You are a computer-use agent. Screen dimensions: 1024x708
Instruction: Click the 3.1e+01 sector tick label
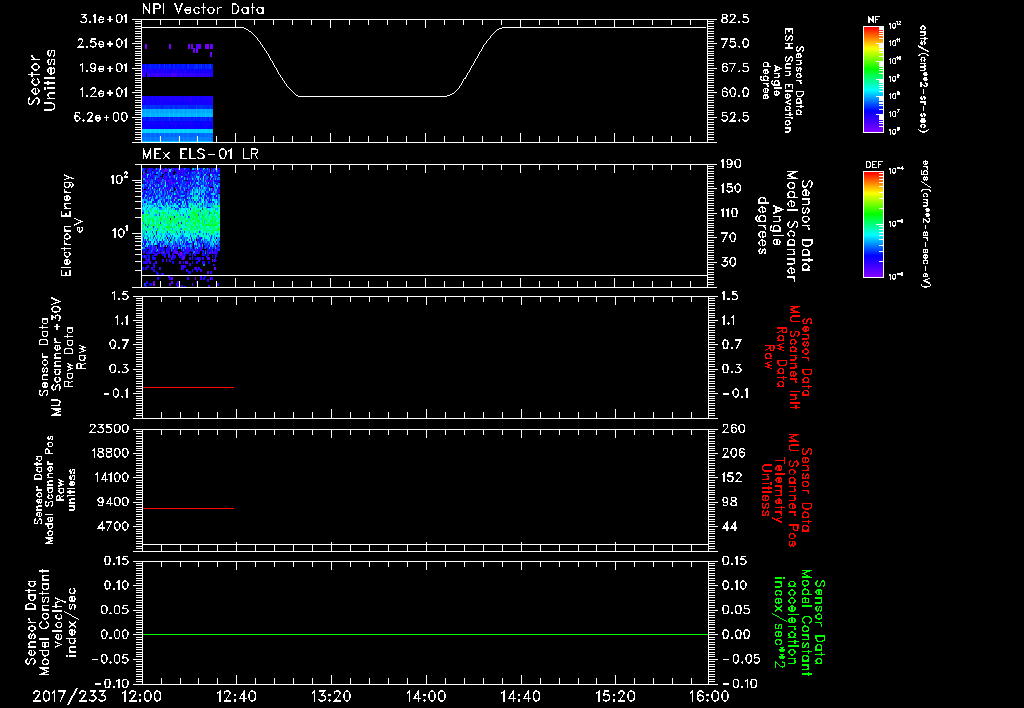click(x=104, y=19)
